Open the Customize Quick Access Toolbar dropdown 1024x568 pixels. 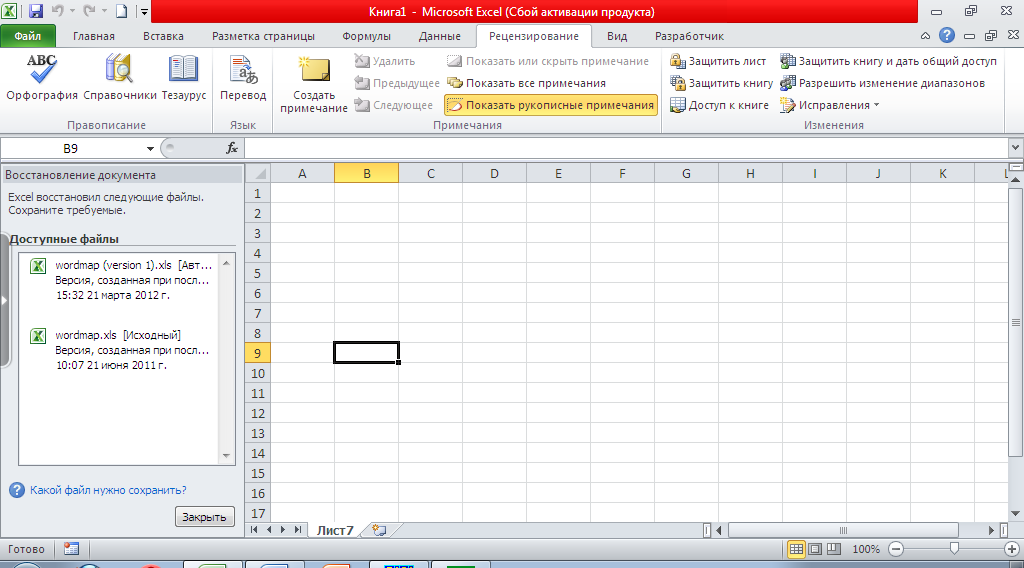[x=144, y=11]
